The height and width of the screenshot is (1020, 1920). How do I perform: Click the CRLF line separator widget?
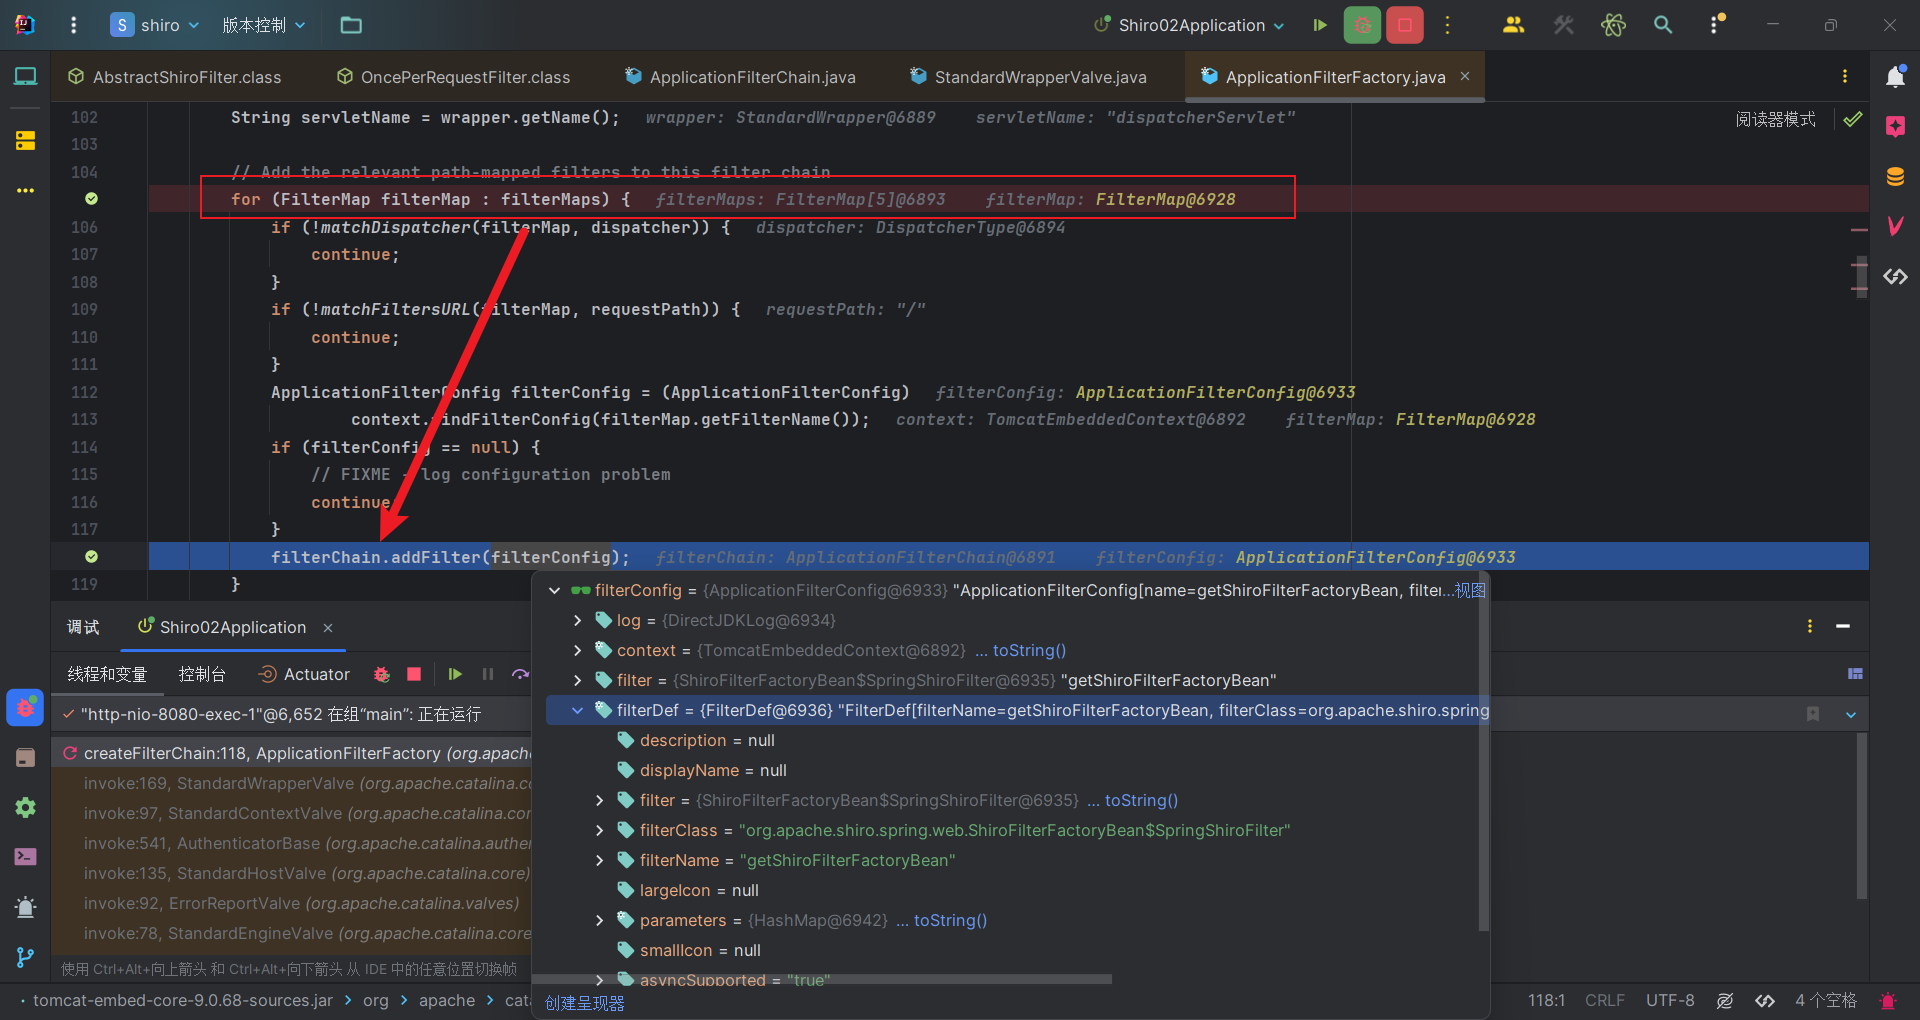[1605, 1001]
